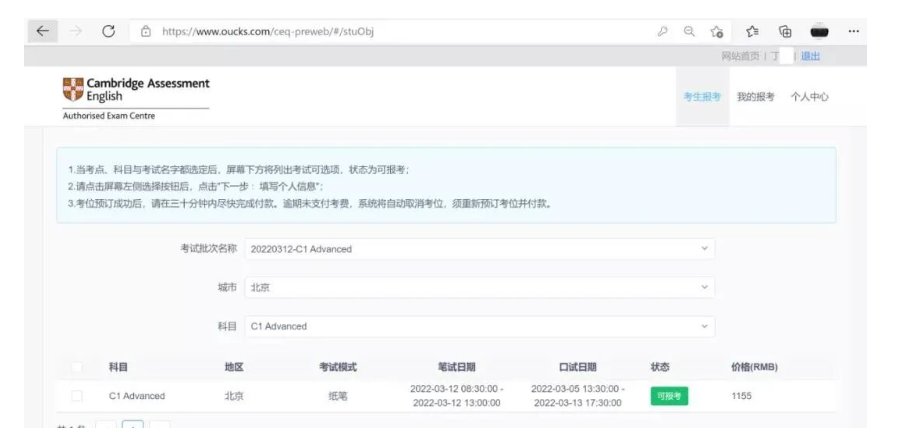This screenshot has height=428, width=916.
Task: Click the 北京 cell in table row
Action: [234, 396]
